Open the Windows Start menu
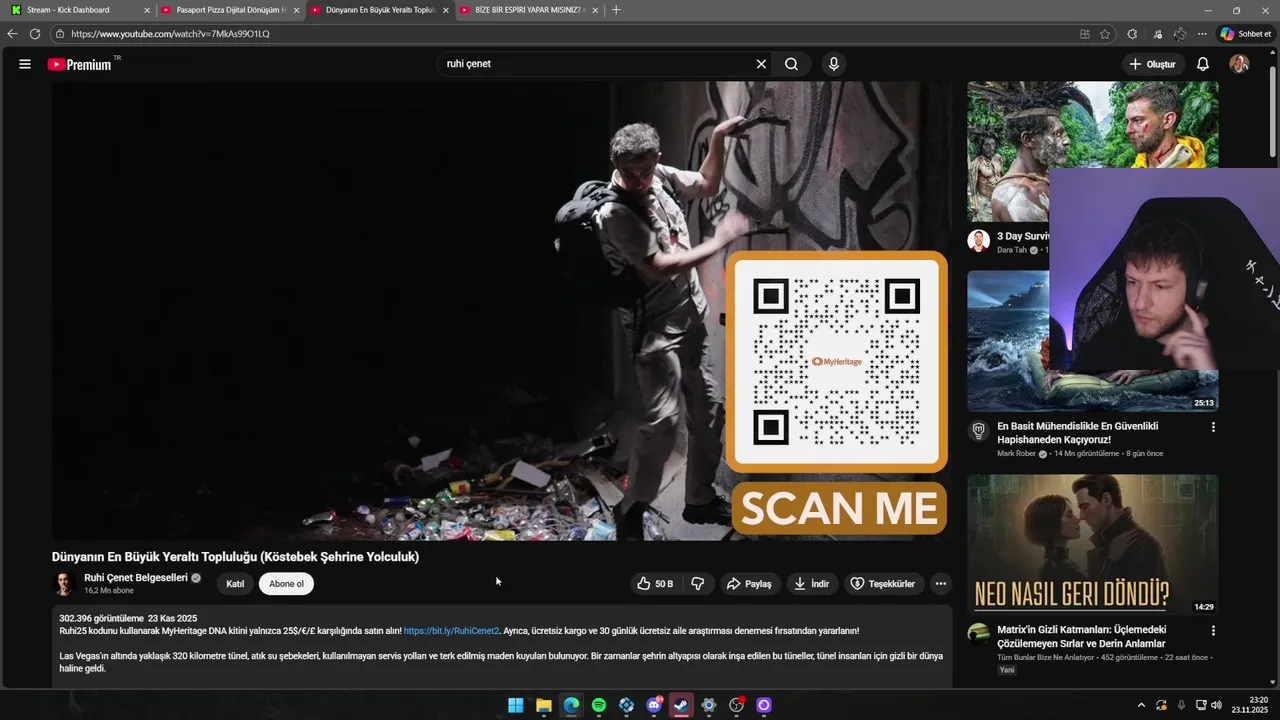The height and width of the screenshot is (720, 1280). tap(515, 705)
